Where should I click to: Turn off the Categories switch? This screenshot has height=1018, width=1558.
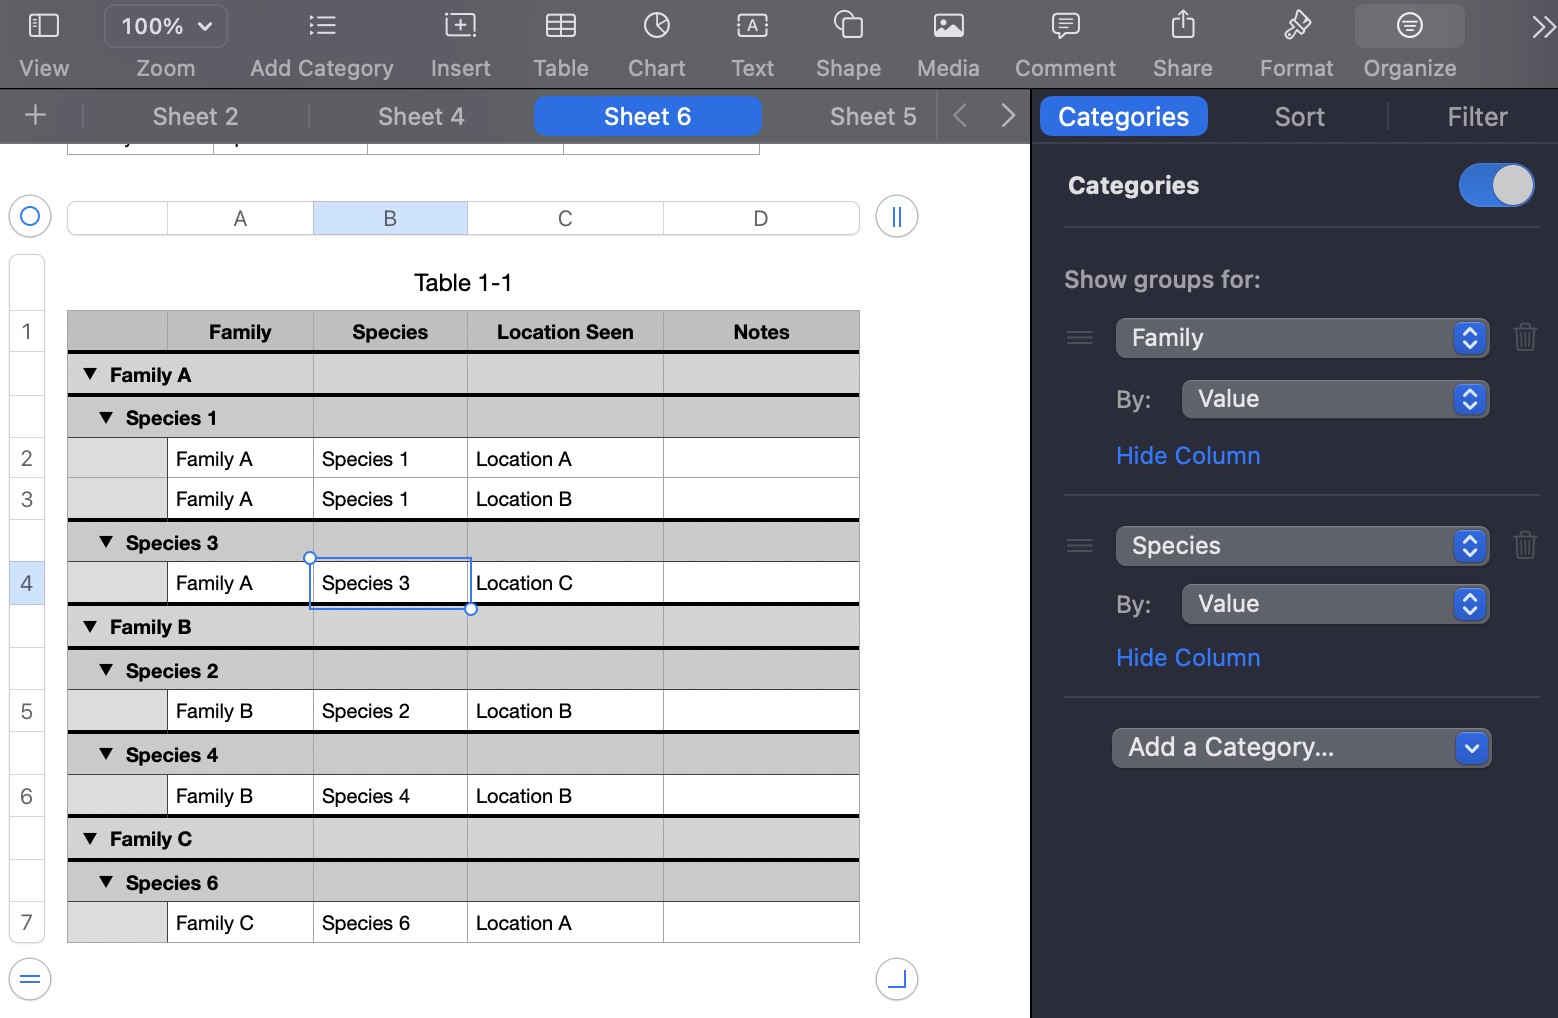click(1496, 186)
